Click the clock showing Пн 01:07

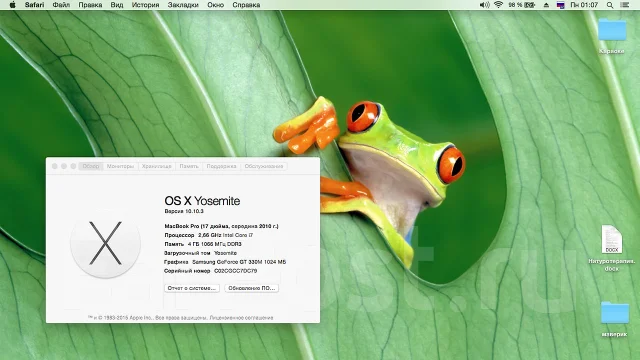point(584,5)
